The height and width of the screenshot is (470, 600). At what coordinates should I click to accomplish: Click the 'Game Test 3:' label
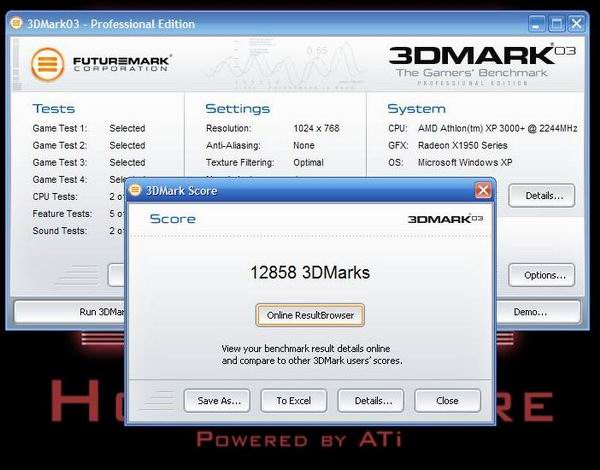tap(60, 162)
